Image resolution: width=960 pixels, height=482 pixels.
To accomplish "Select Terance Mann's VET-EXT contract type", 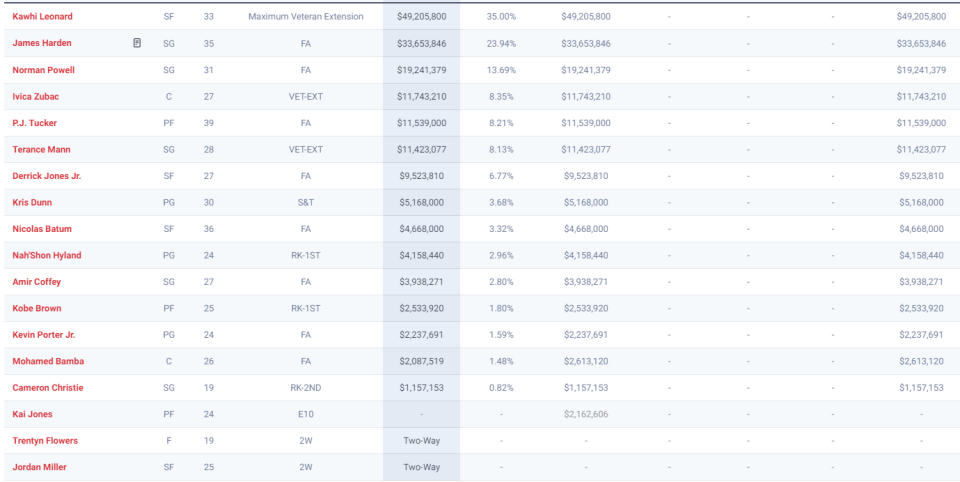I will [x=306, y=149].
